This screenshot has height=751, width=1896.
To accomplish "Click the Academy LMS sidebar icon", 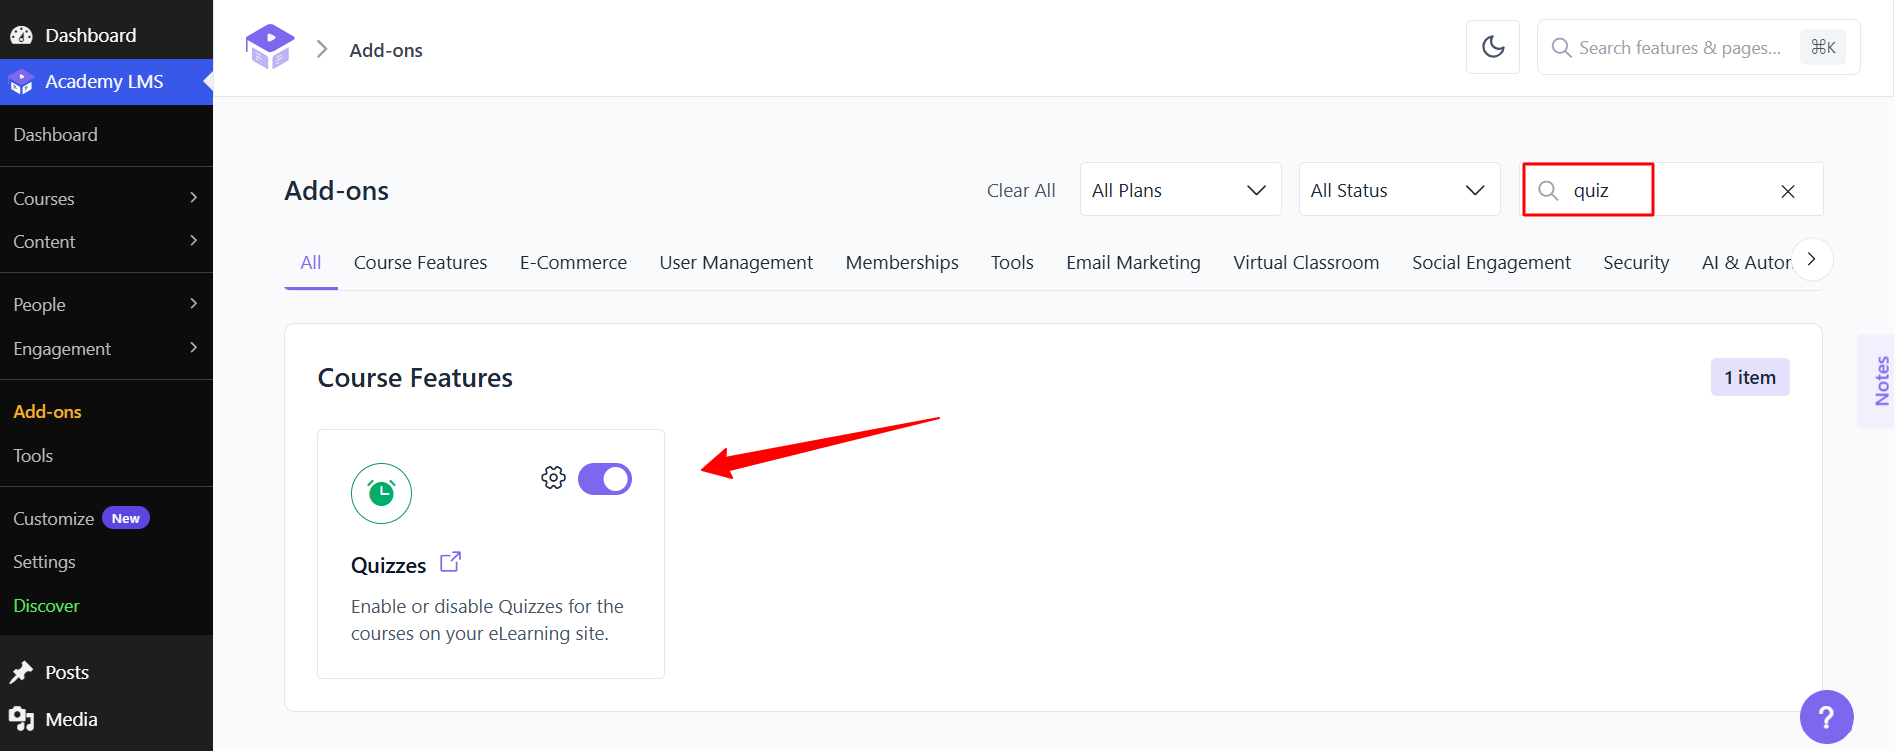I will click(x=21, y=82).
